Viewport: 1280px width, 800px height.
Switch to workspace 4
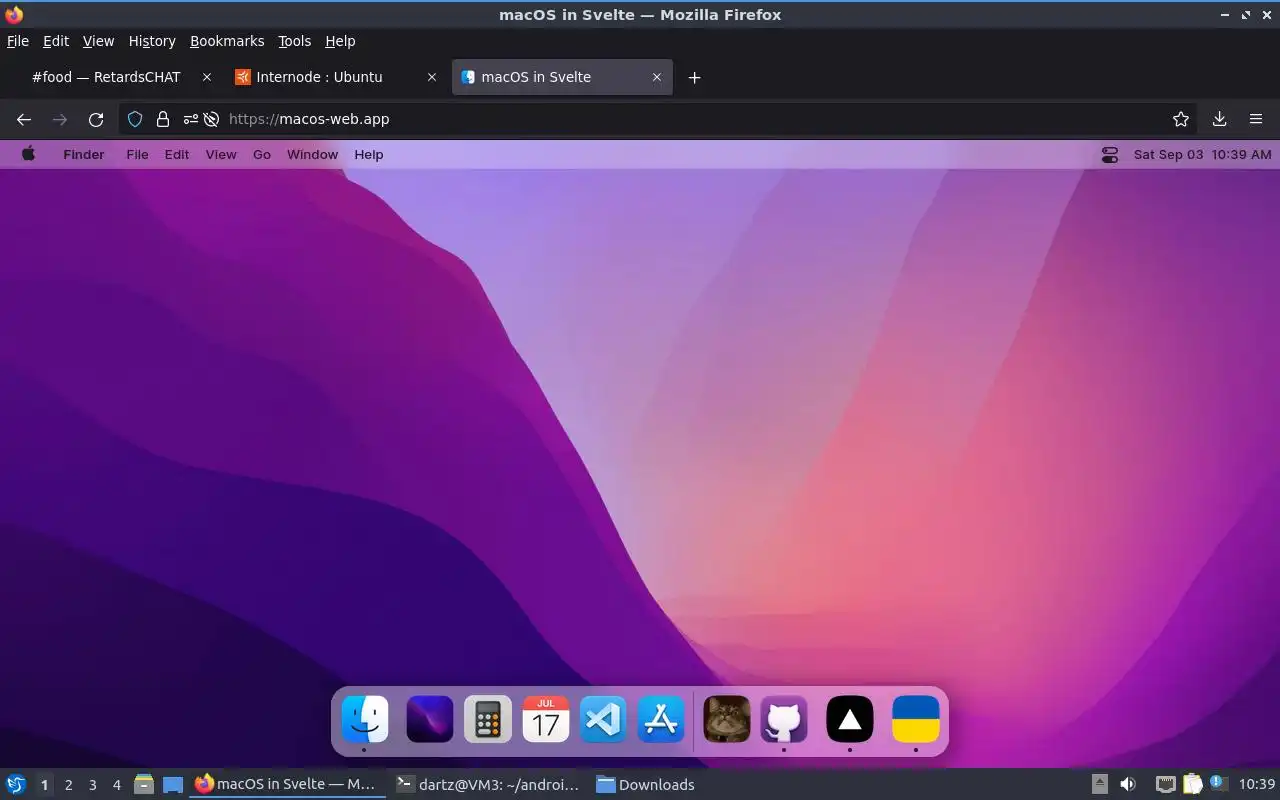[x=117, y=785]
